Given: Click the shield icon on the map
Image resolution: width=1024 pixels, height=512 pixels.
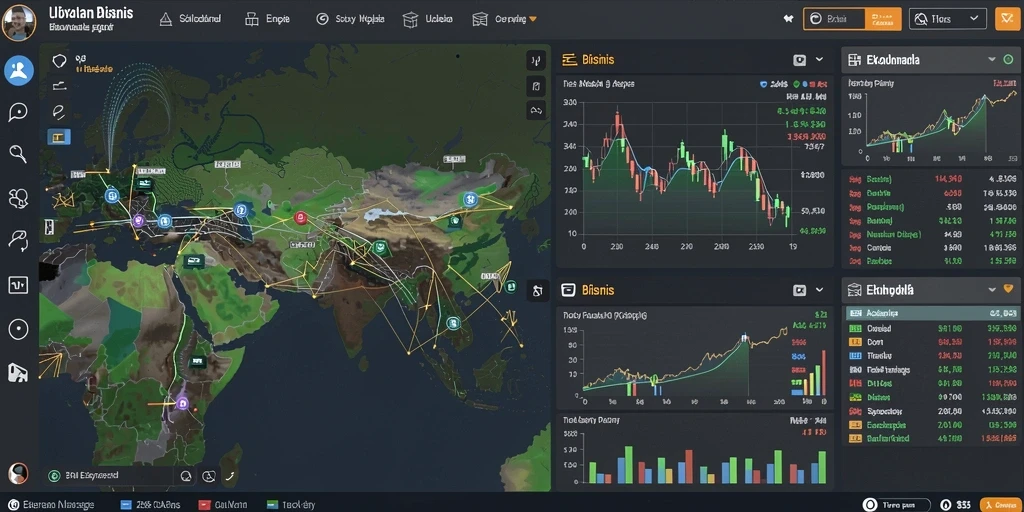Looking at the screenshot, I should [x=59, y=61].
